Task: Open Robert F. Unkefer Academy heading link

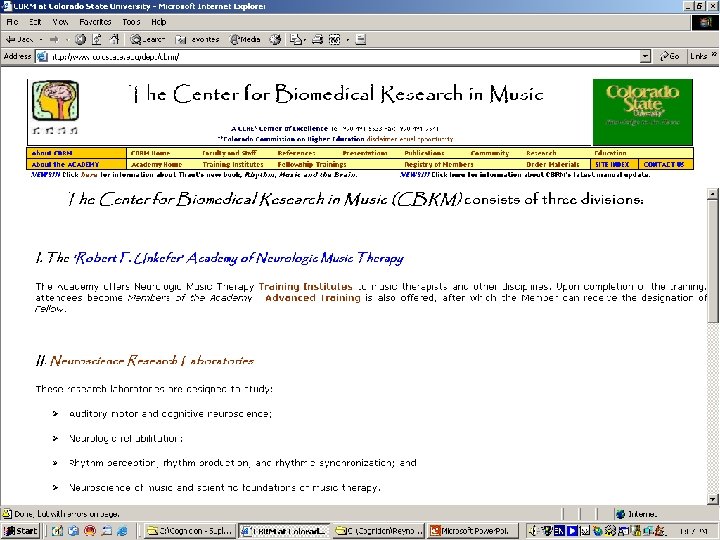Action: pos(239,258)
